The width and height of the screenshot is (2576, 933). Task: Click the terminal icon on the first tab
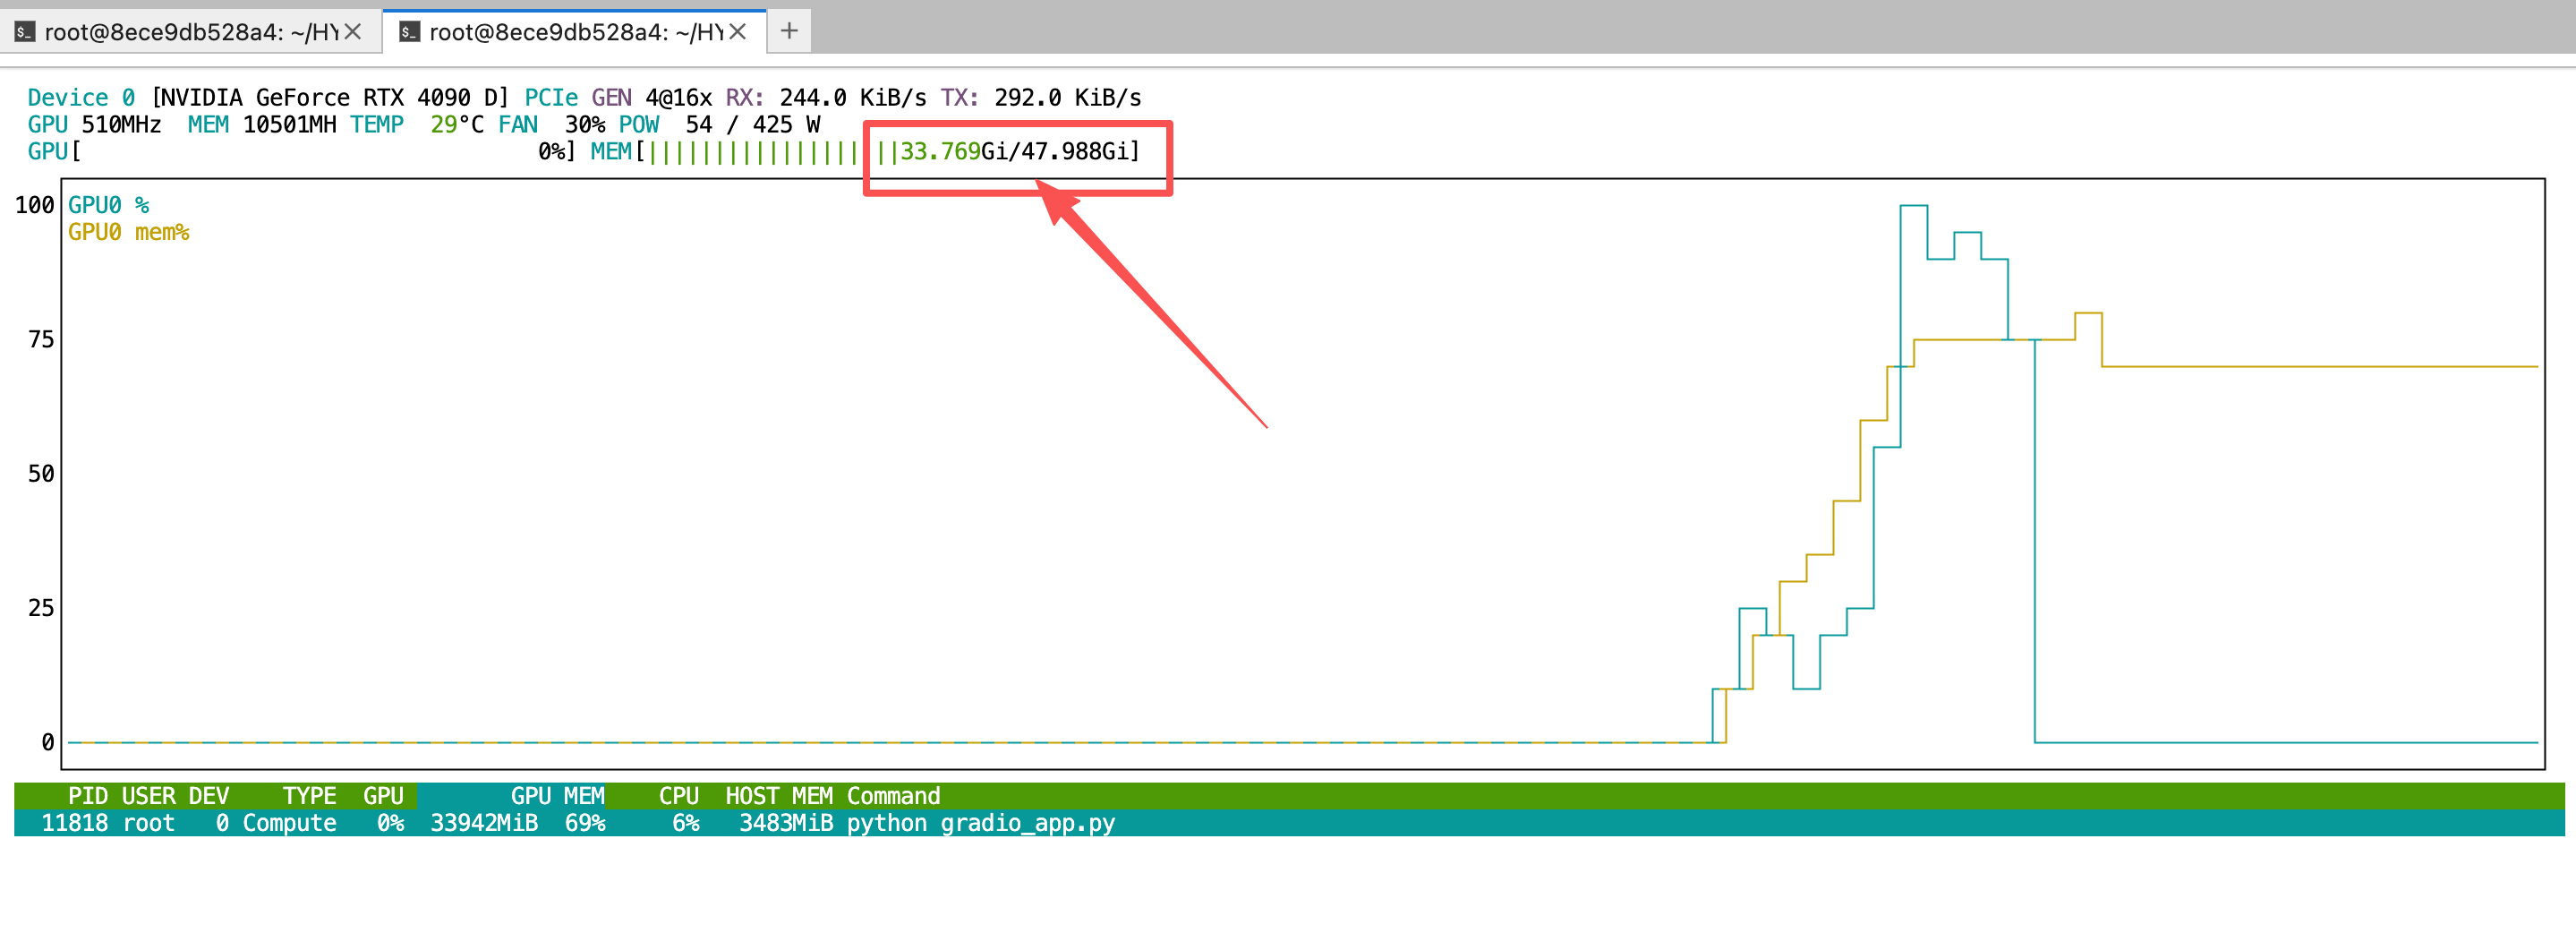click(x=25, y=32)
